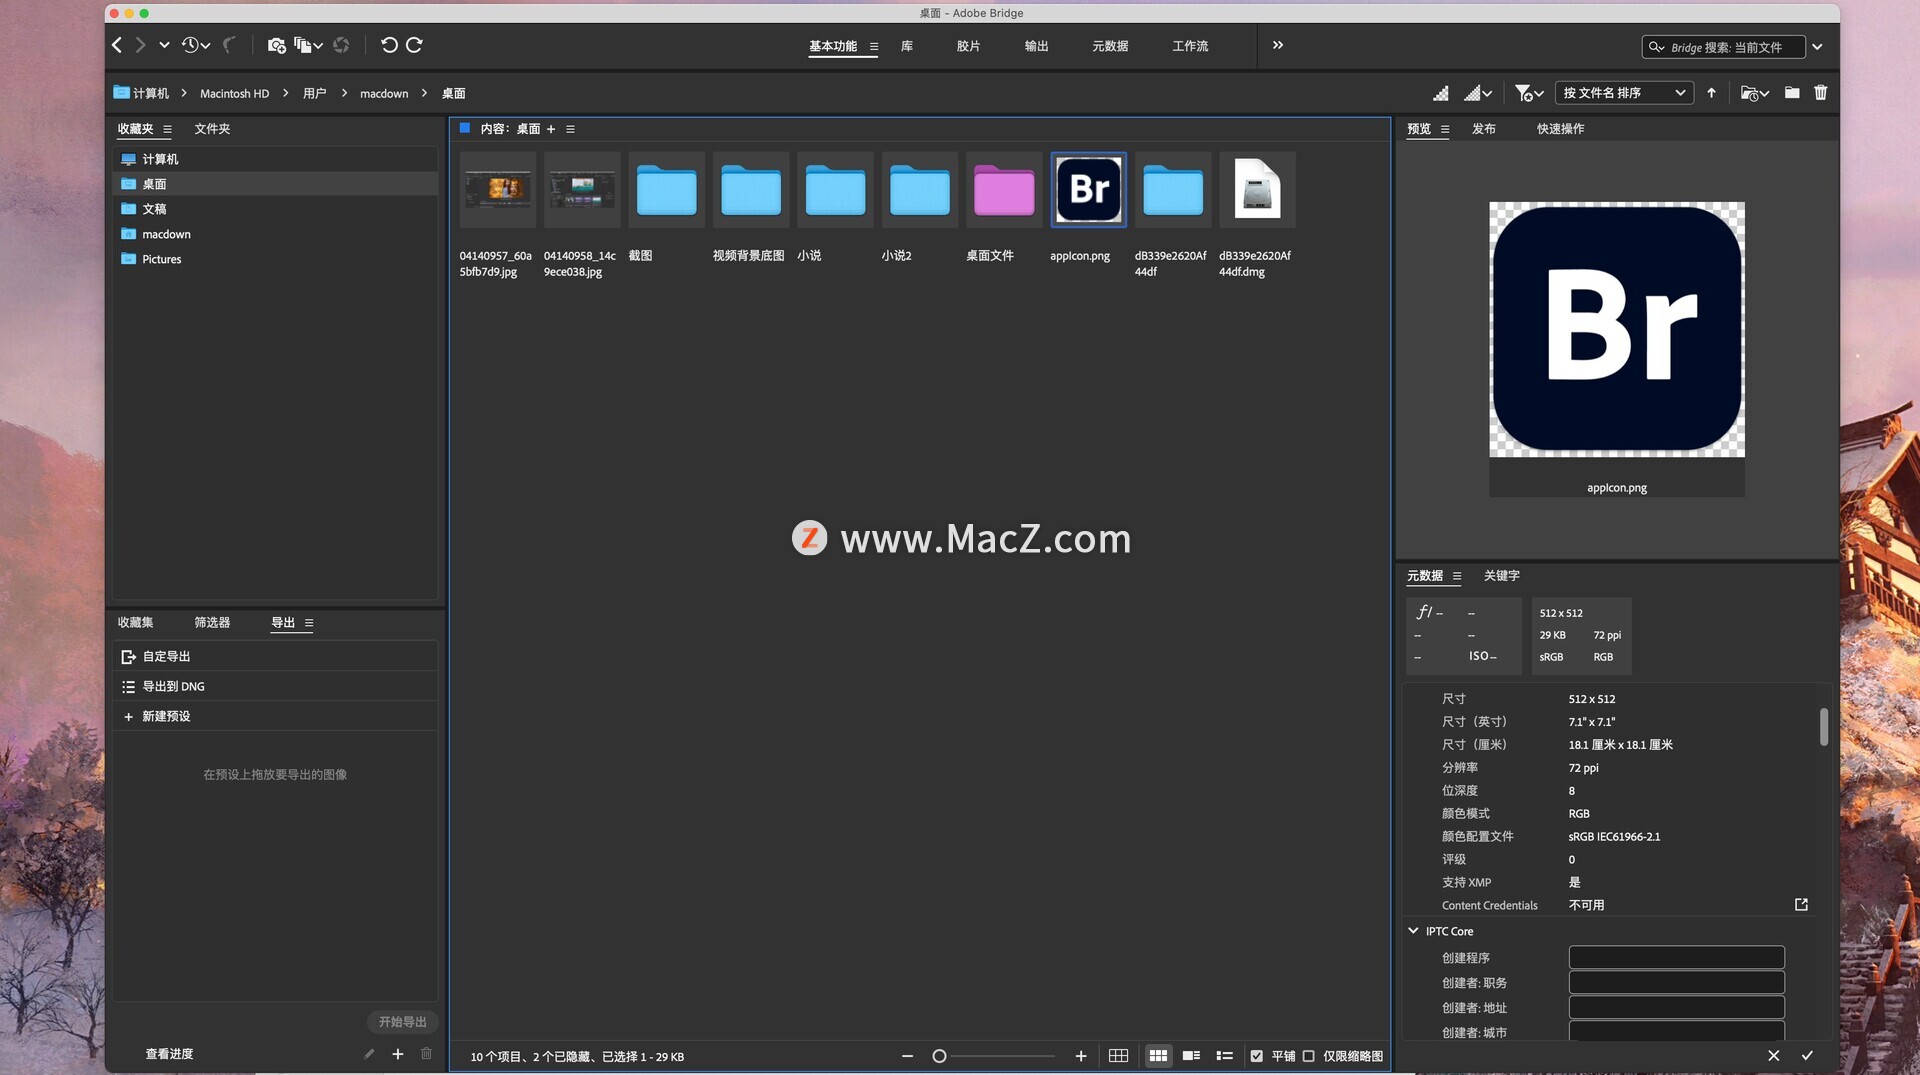This screenshot has height=1075, width=1920.
Task: Click Macintosh HD in breadcrumb path
Action: pyautogui.click(x=234, y=93)
